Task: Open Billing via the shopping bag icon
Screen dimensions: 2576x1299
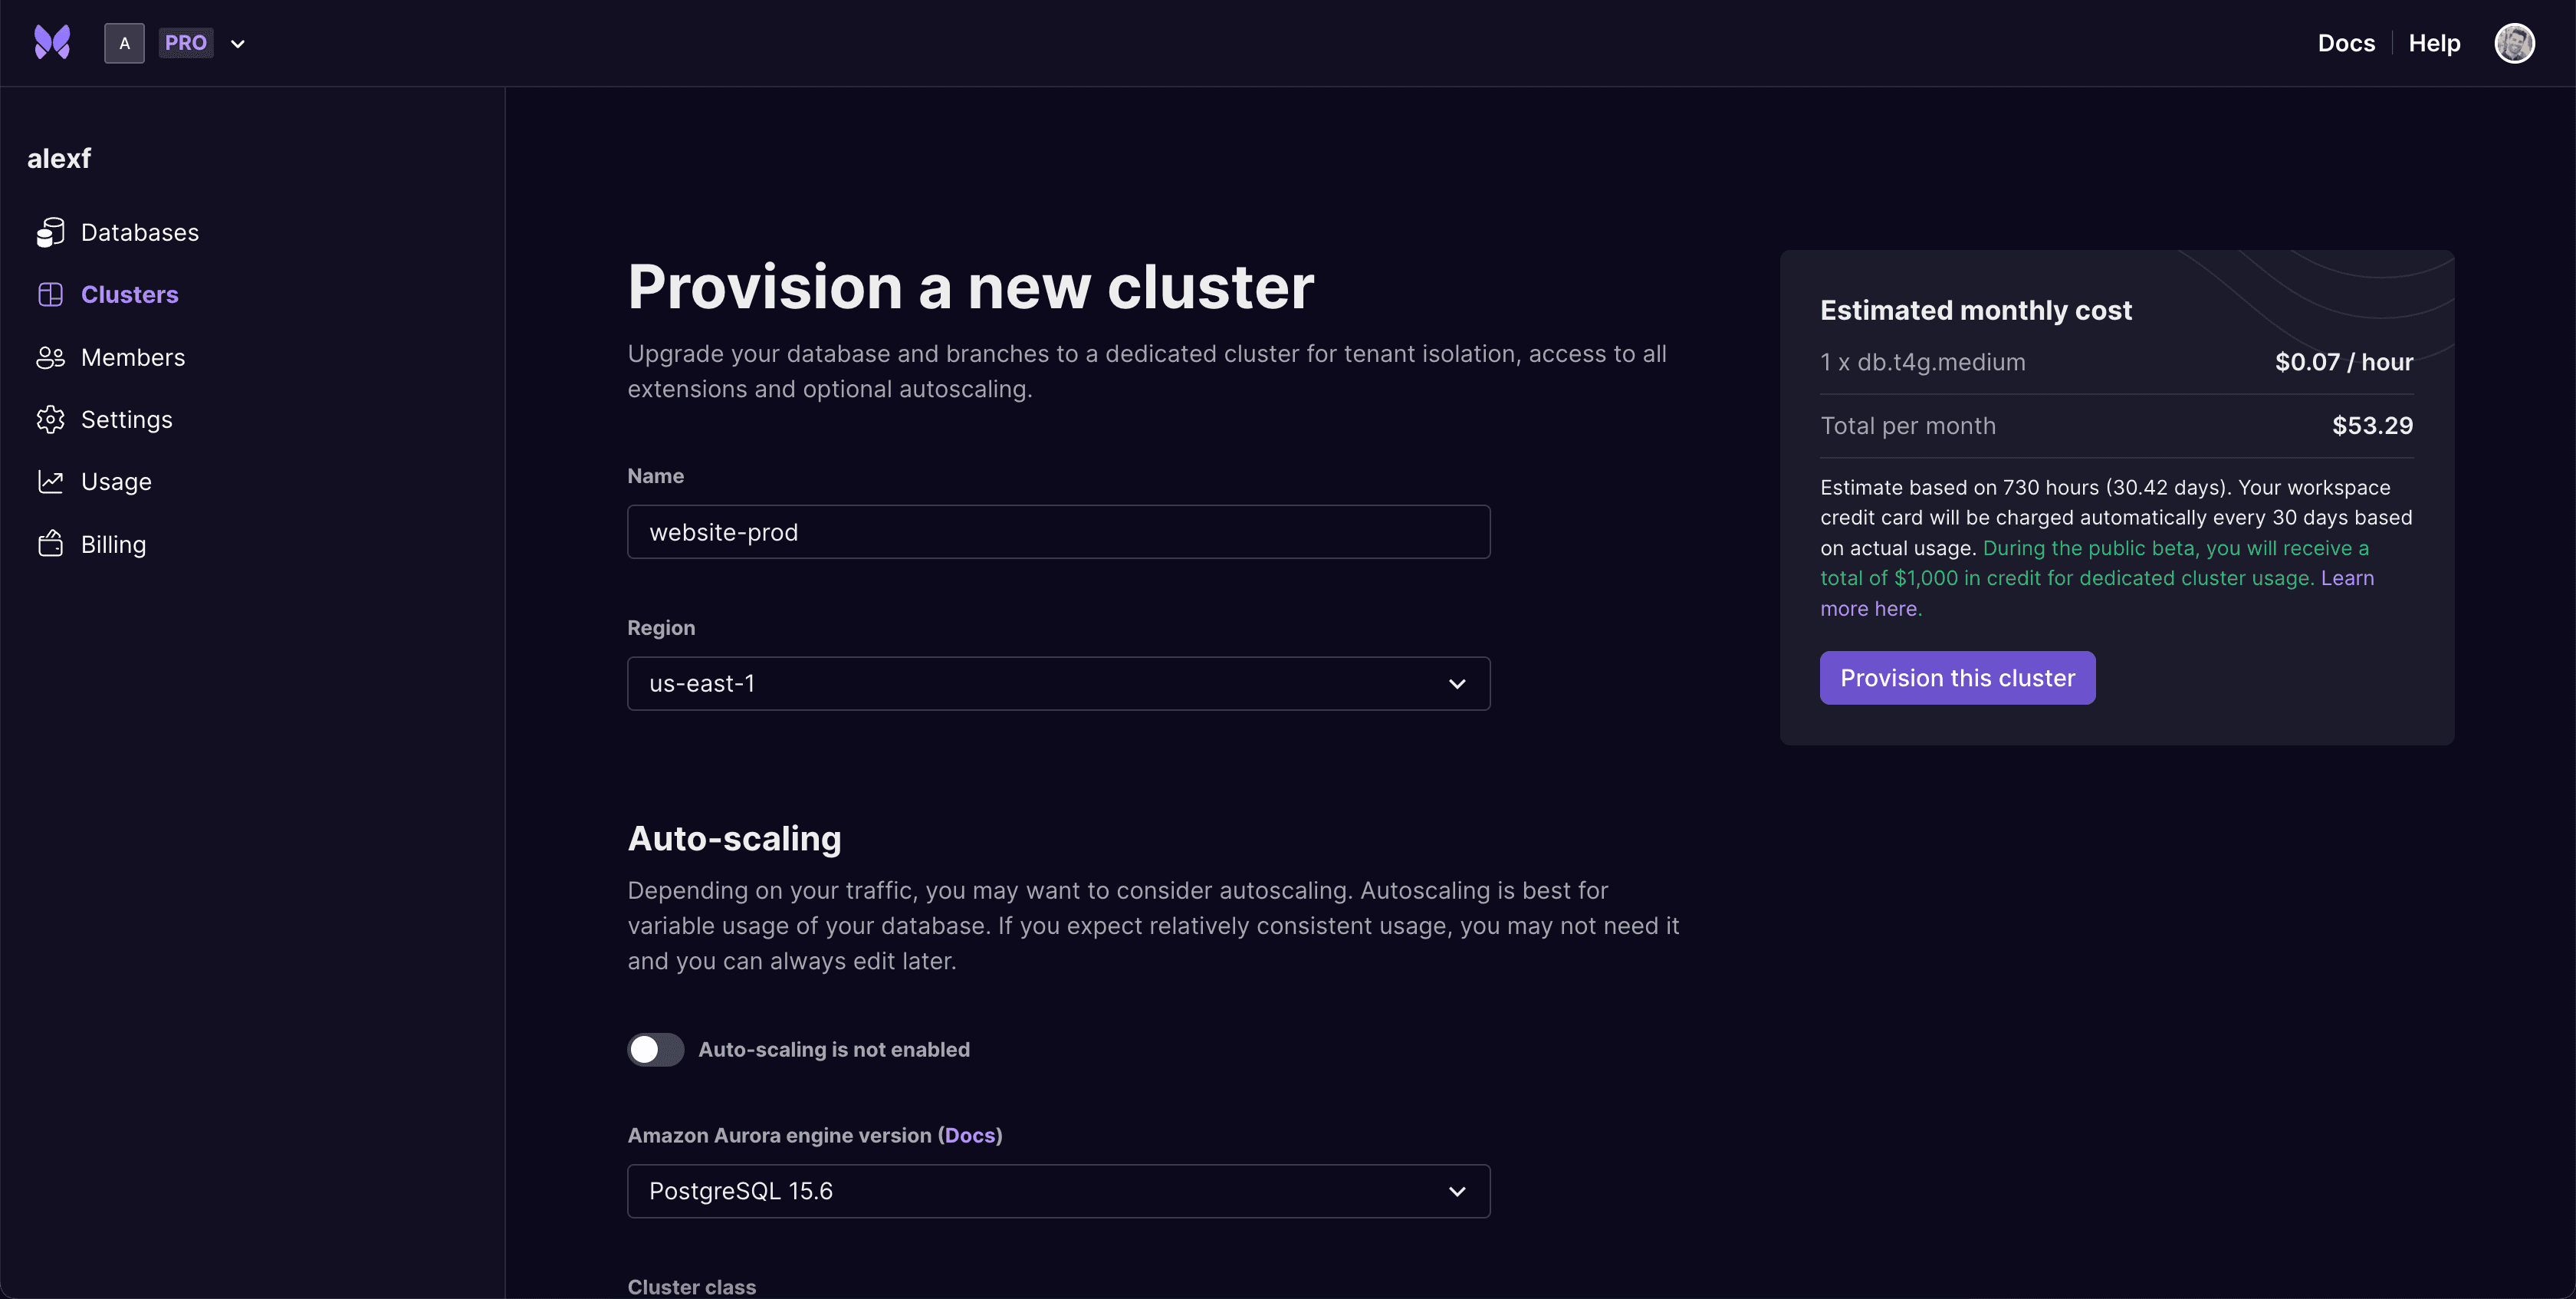Action: (51, 543)
